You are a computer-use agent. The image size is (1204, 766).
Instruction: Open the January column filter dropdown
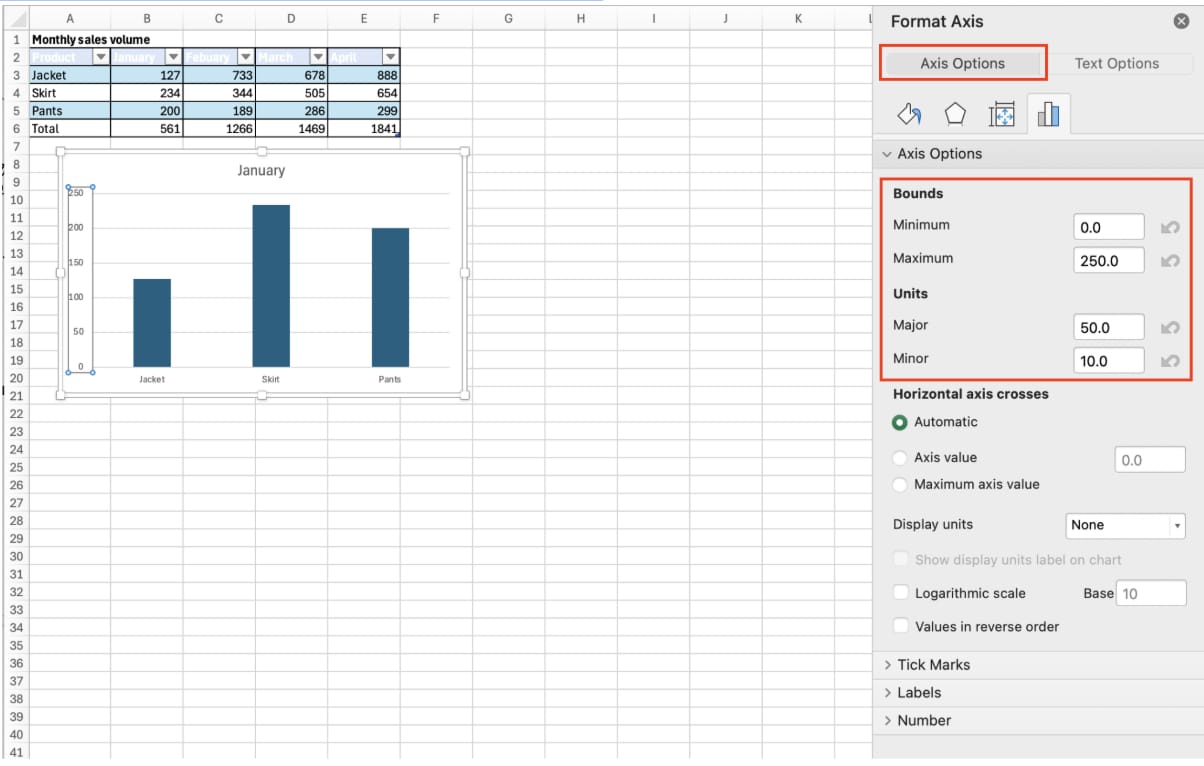pyautogui.click(x=173, y=57)
